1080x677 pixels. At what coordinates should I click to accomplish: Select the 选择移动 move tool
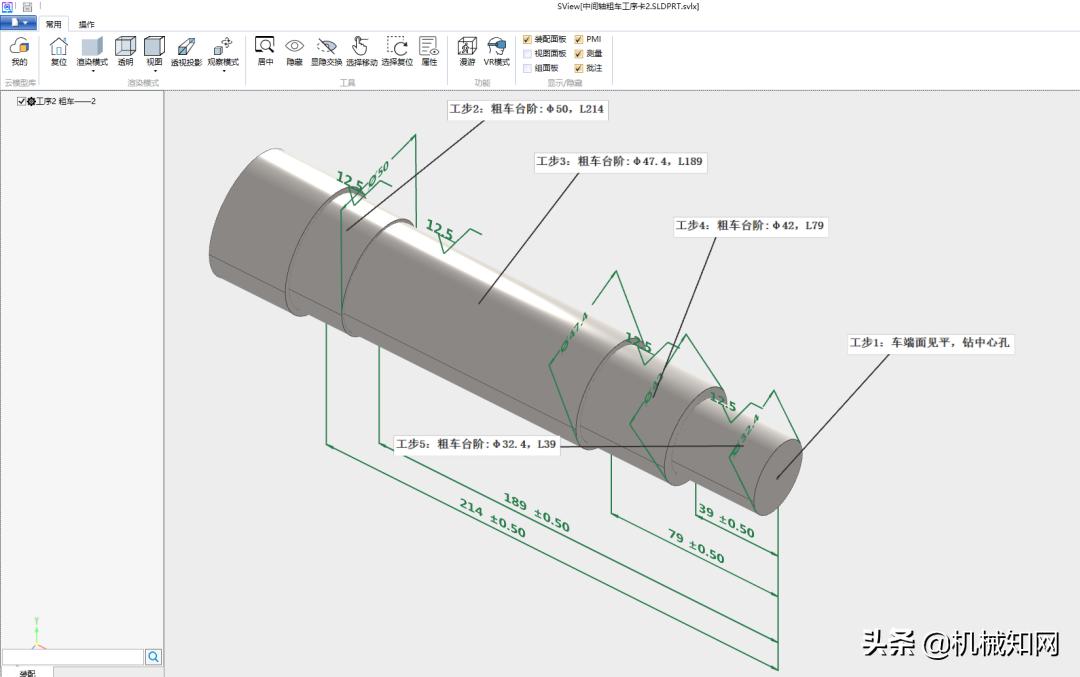[x=361, y=50]
